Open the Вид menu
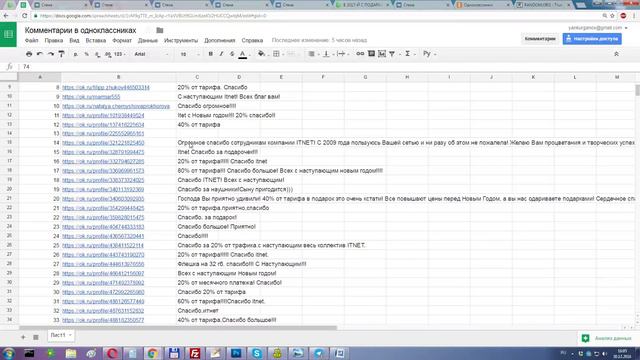Viewport: 640px width, 360px height. pos(74,40)
